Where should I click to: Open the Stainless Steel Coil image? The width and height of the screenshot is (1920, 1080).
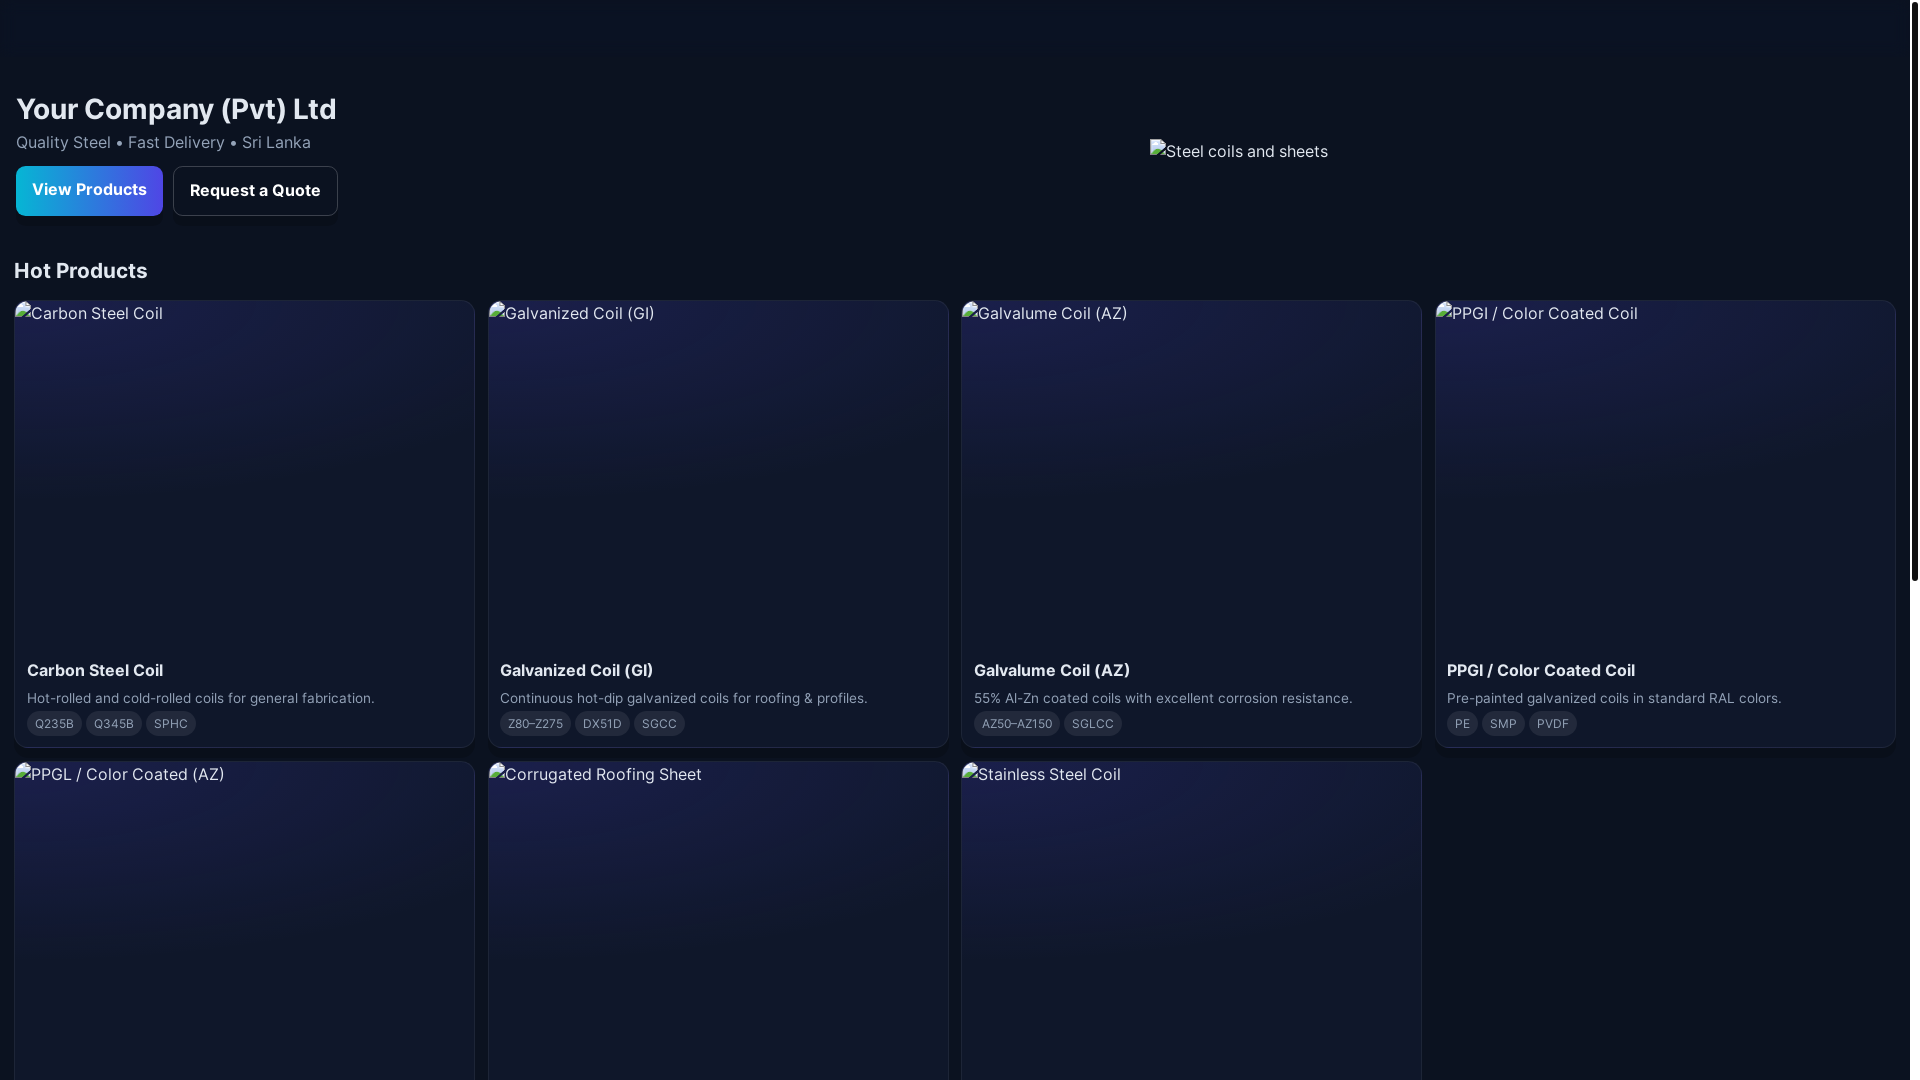pyautogui.click(x=1191, y=921)
